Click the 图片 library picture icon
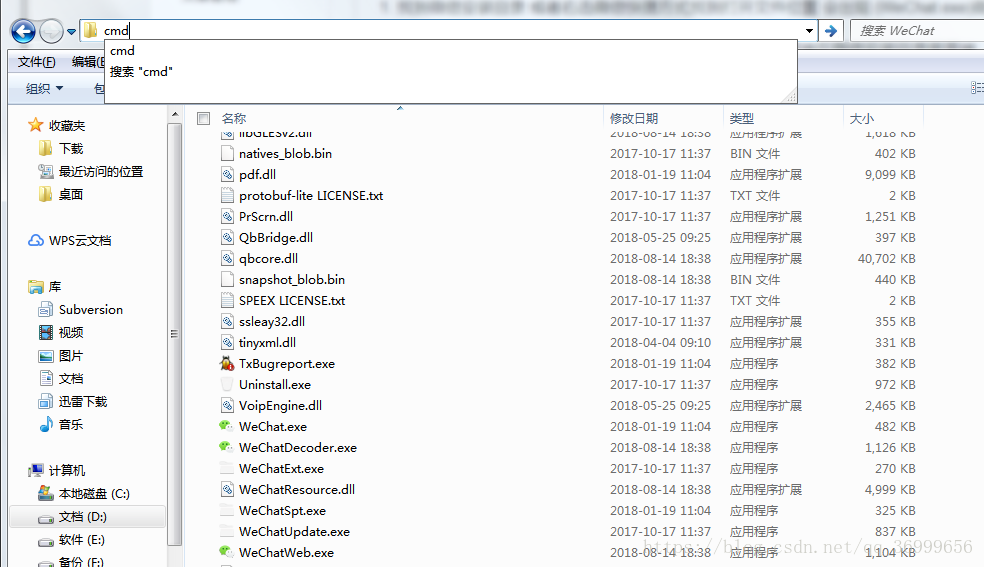 [x=46, y=356]
